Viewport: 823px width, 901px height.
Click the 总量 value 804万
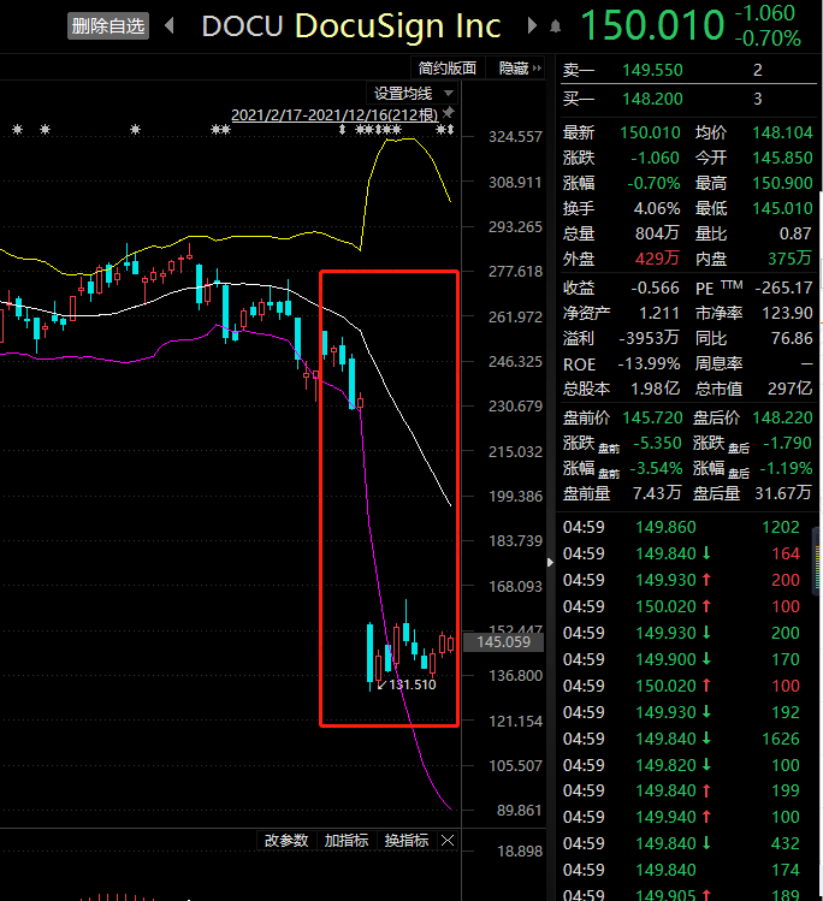657,234
